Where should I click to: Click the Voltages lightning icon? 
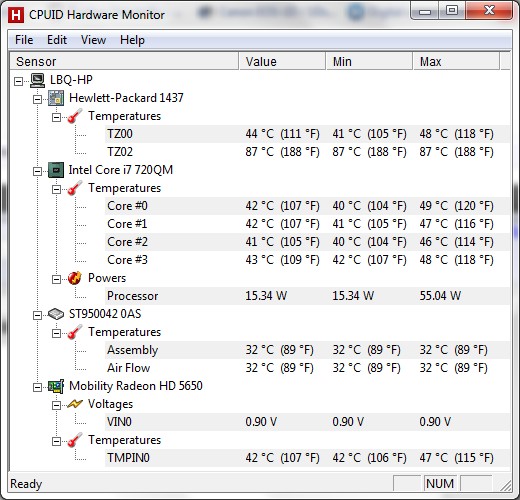coord(75,404)
